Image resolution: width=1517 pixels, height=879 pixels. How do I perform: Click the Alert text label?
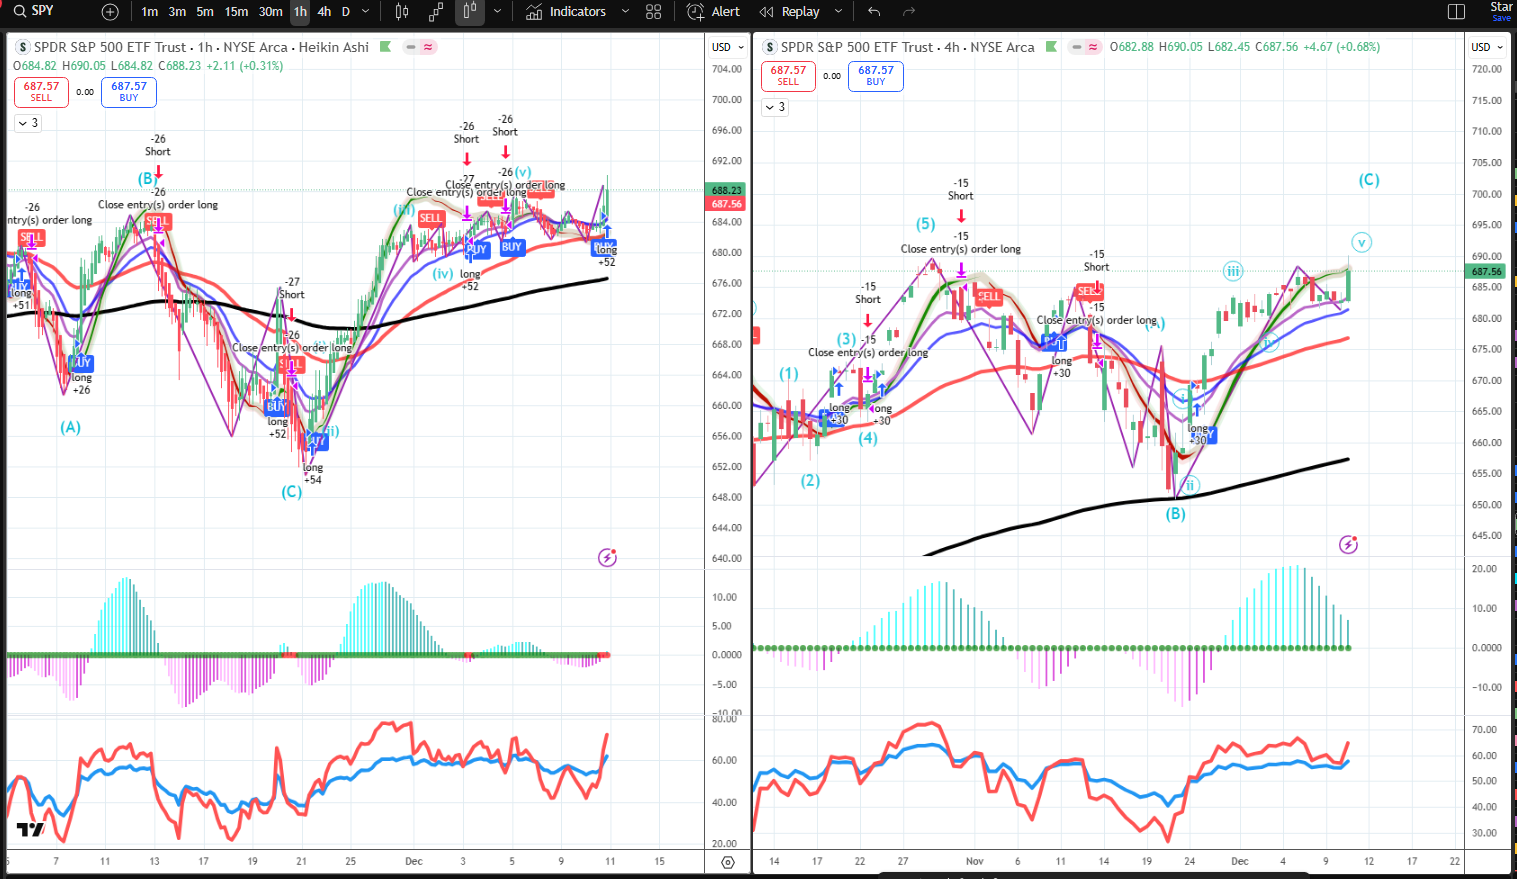pos(726,12)
